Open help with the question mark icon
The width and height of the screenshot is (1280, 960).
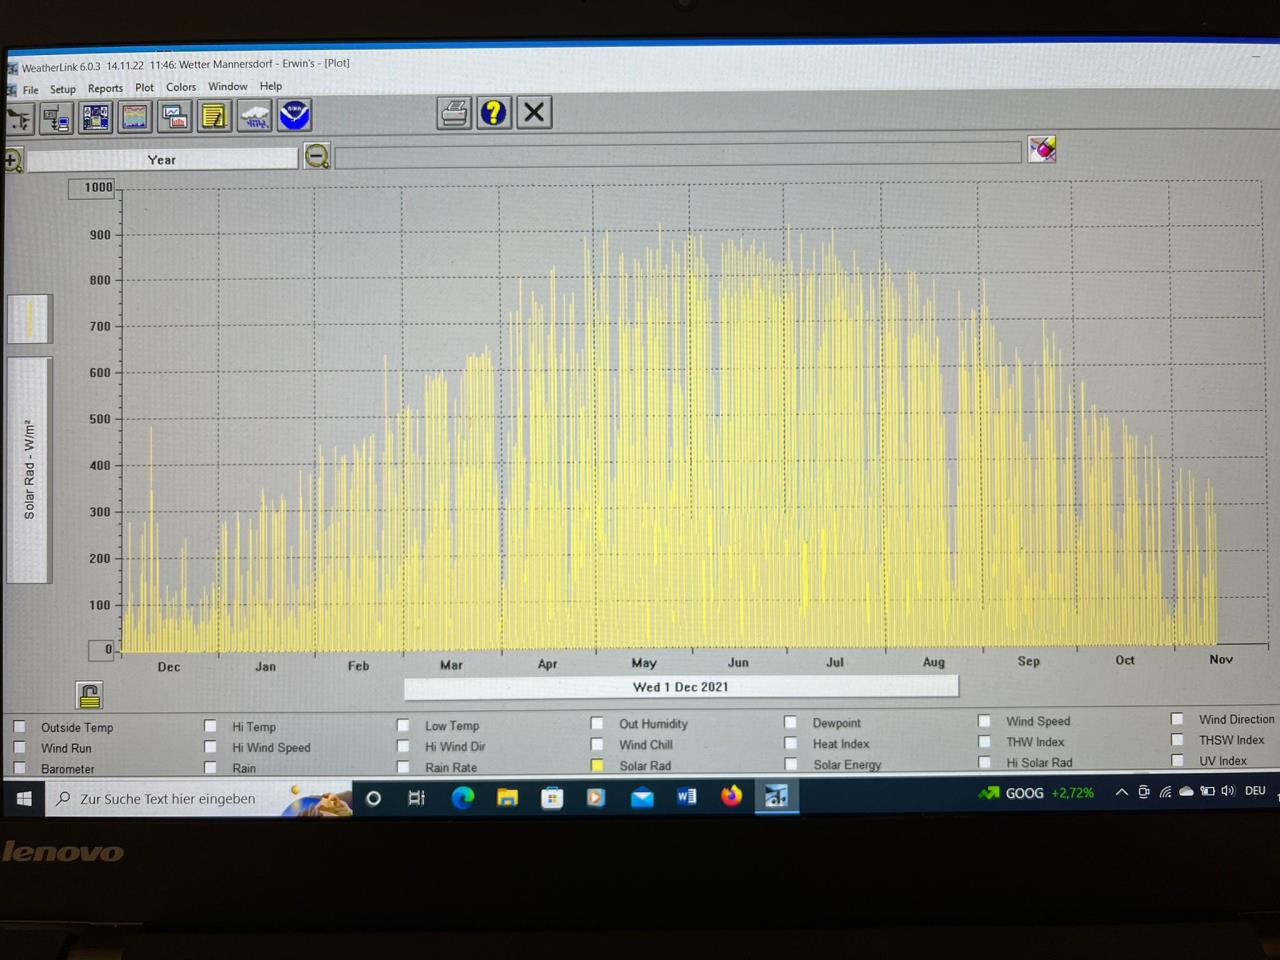pos(494,112)
